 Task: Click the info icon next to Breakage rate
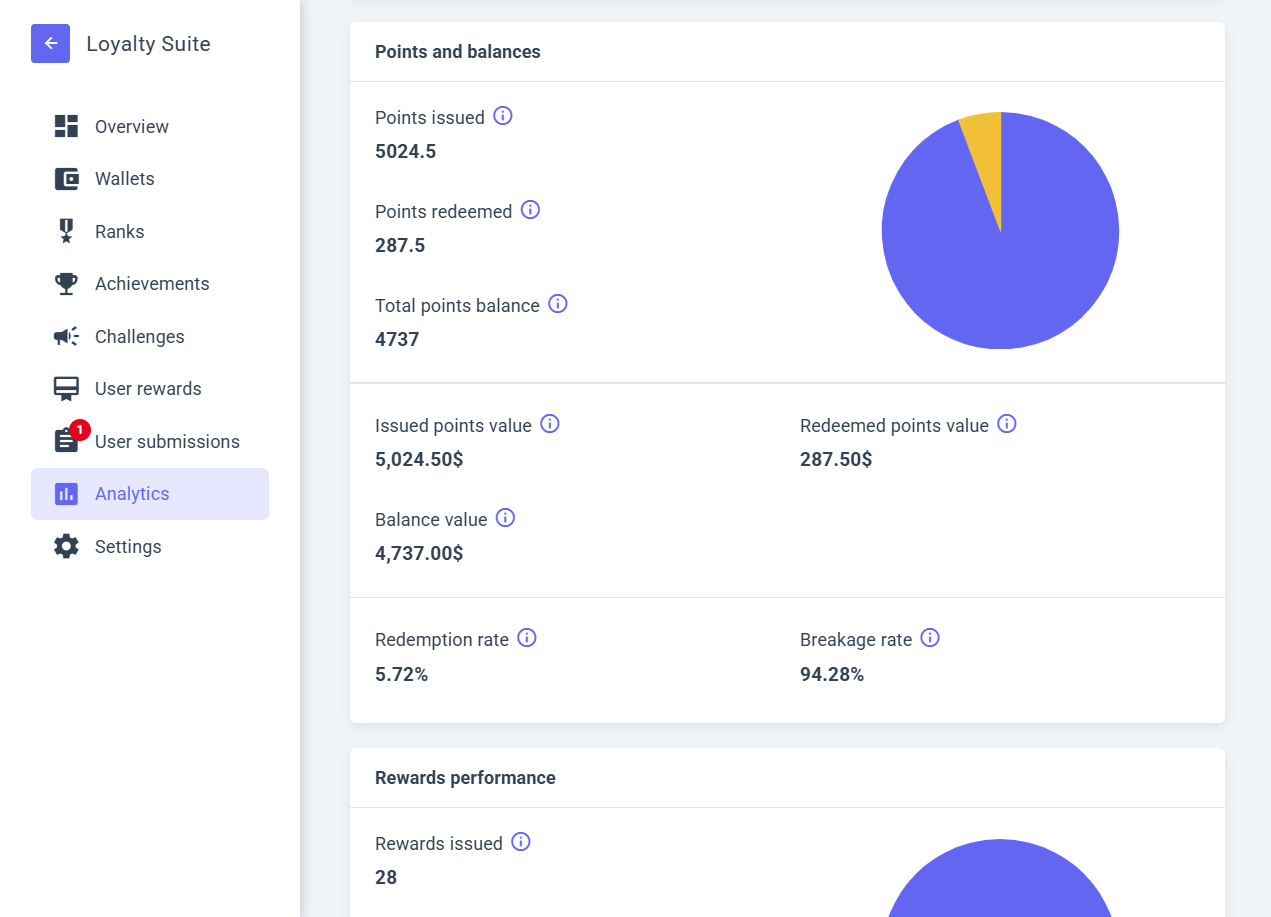[930, 638]
